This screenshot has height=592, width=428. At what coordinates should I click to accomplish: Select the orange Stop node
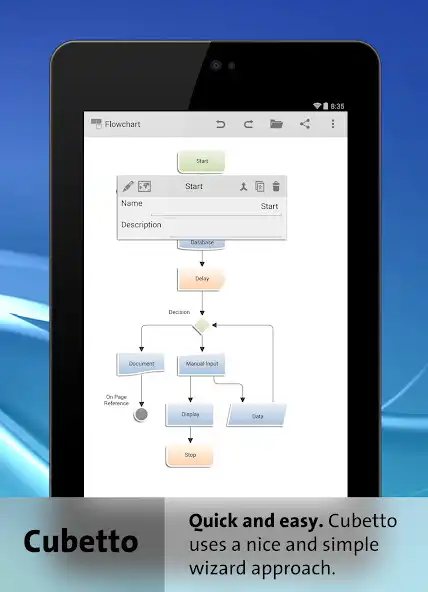(x=190, y=455)
